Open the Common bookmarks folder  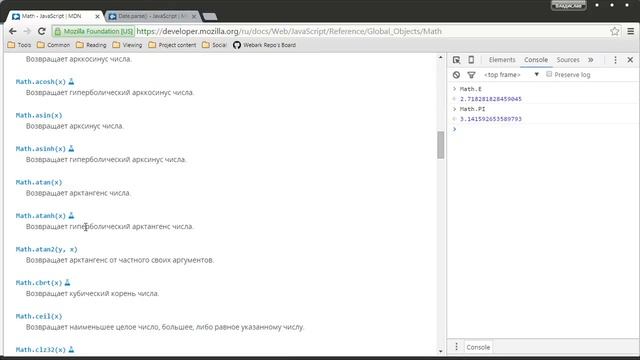click(x=53, y=45)
